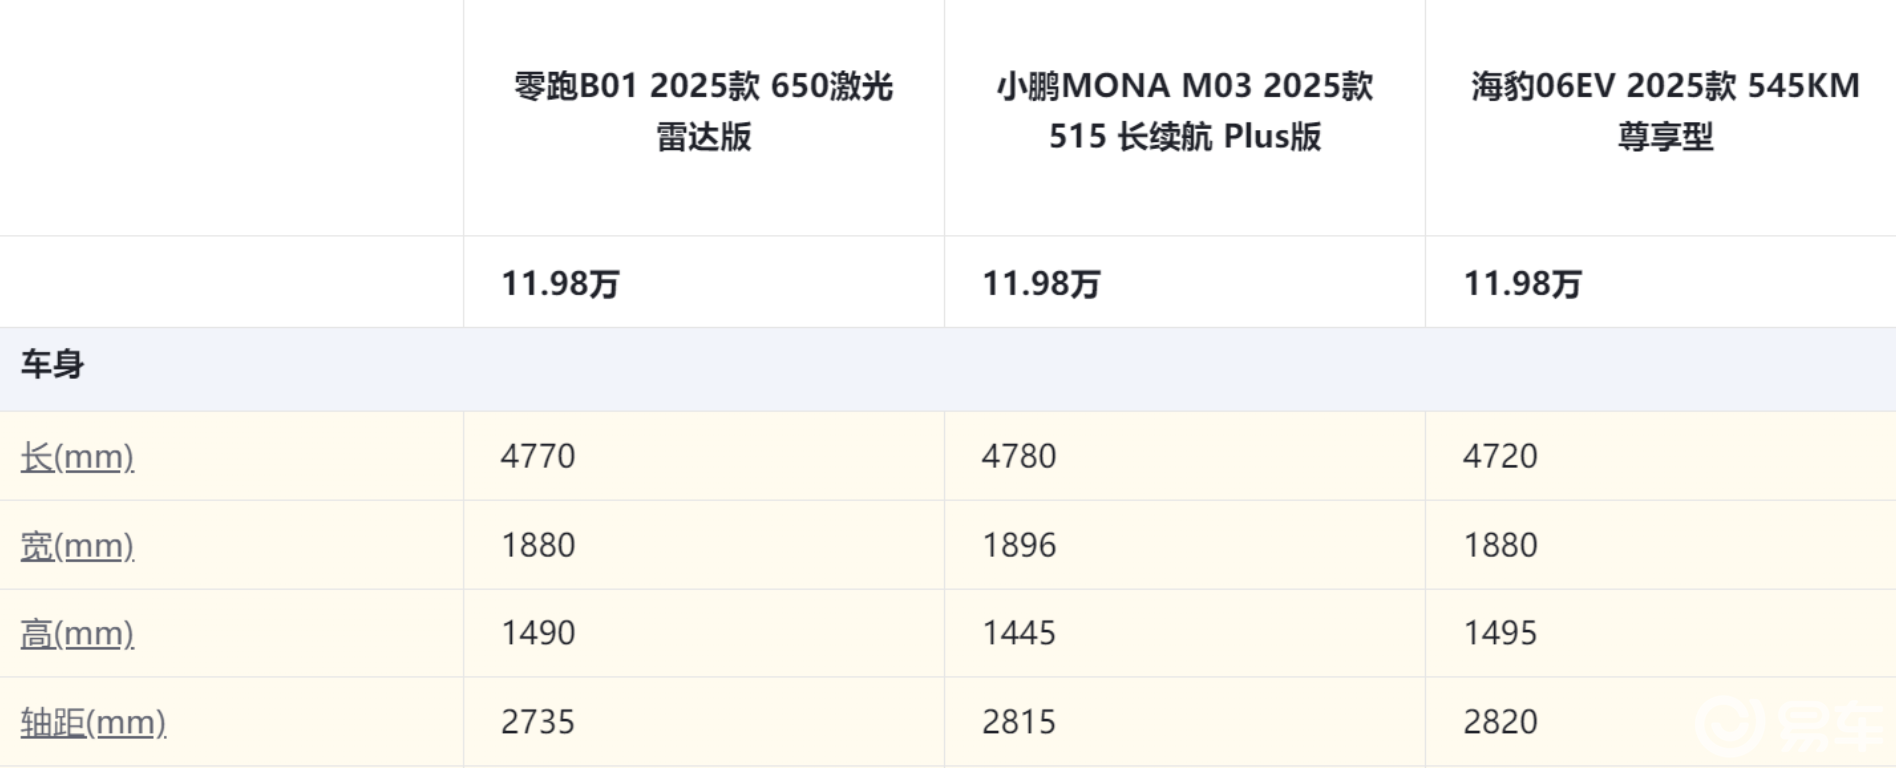Open the 轴距(mm) parameter link
The image size is (1896, 768).
click(93, 722)
